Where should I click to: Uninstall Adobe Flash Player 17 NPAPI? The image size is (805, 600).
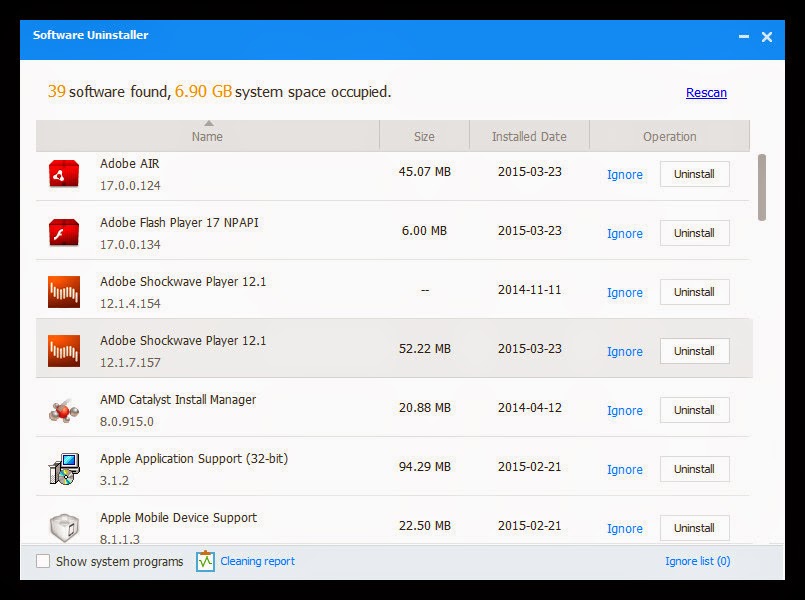click(x=694, y=233)
